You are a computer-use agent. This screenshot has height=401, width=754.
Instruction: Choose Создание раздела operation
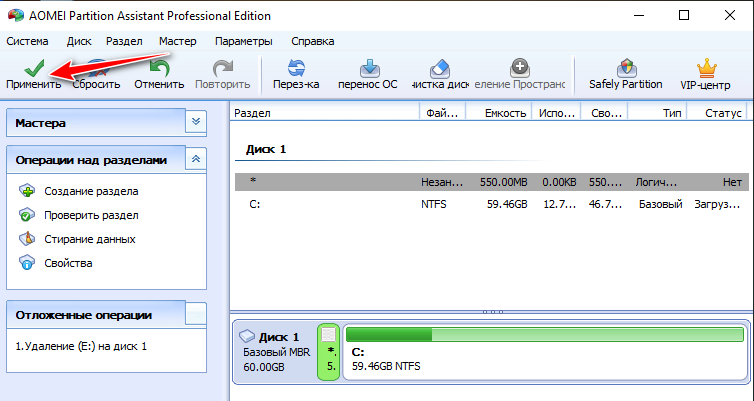(x=91, y=191)
